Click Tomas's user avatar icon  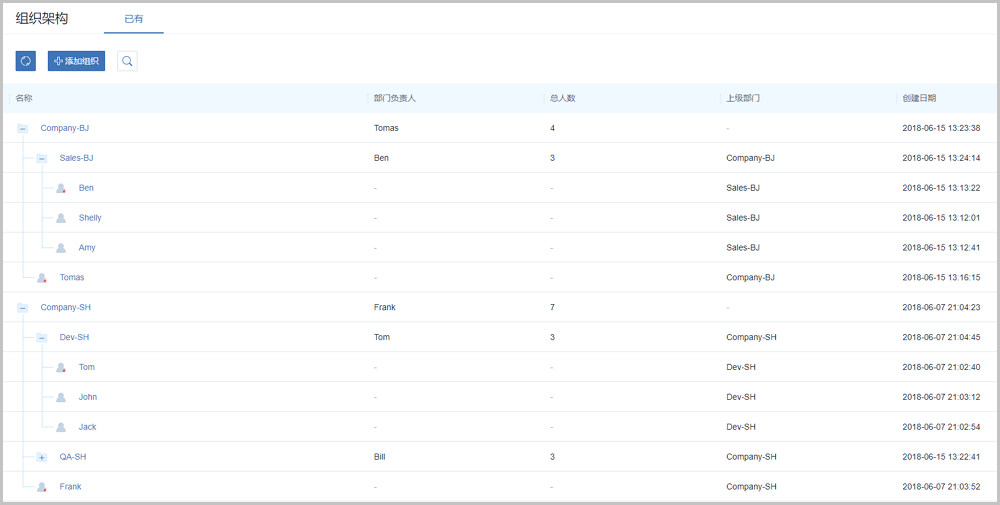tap(42, 278)
